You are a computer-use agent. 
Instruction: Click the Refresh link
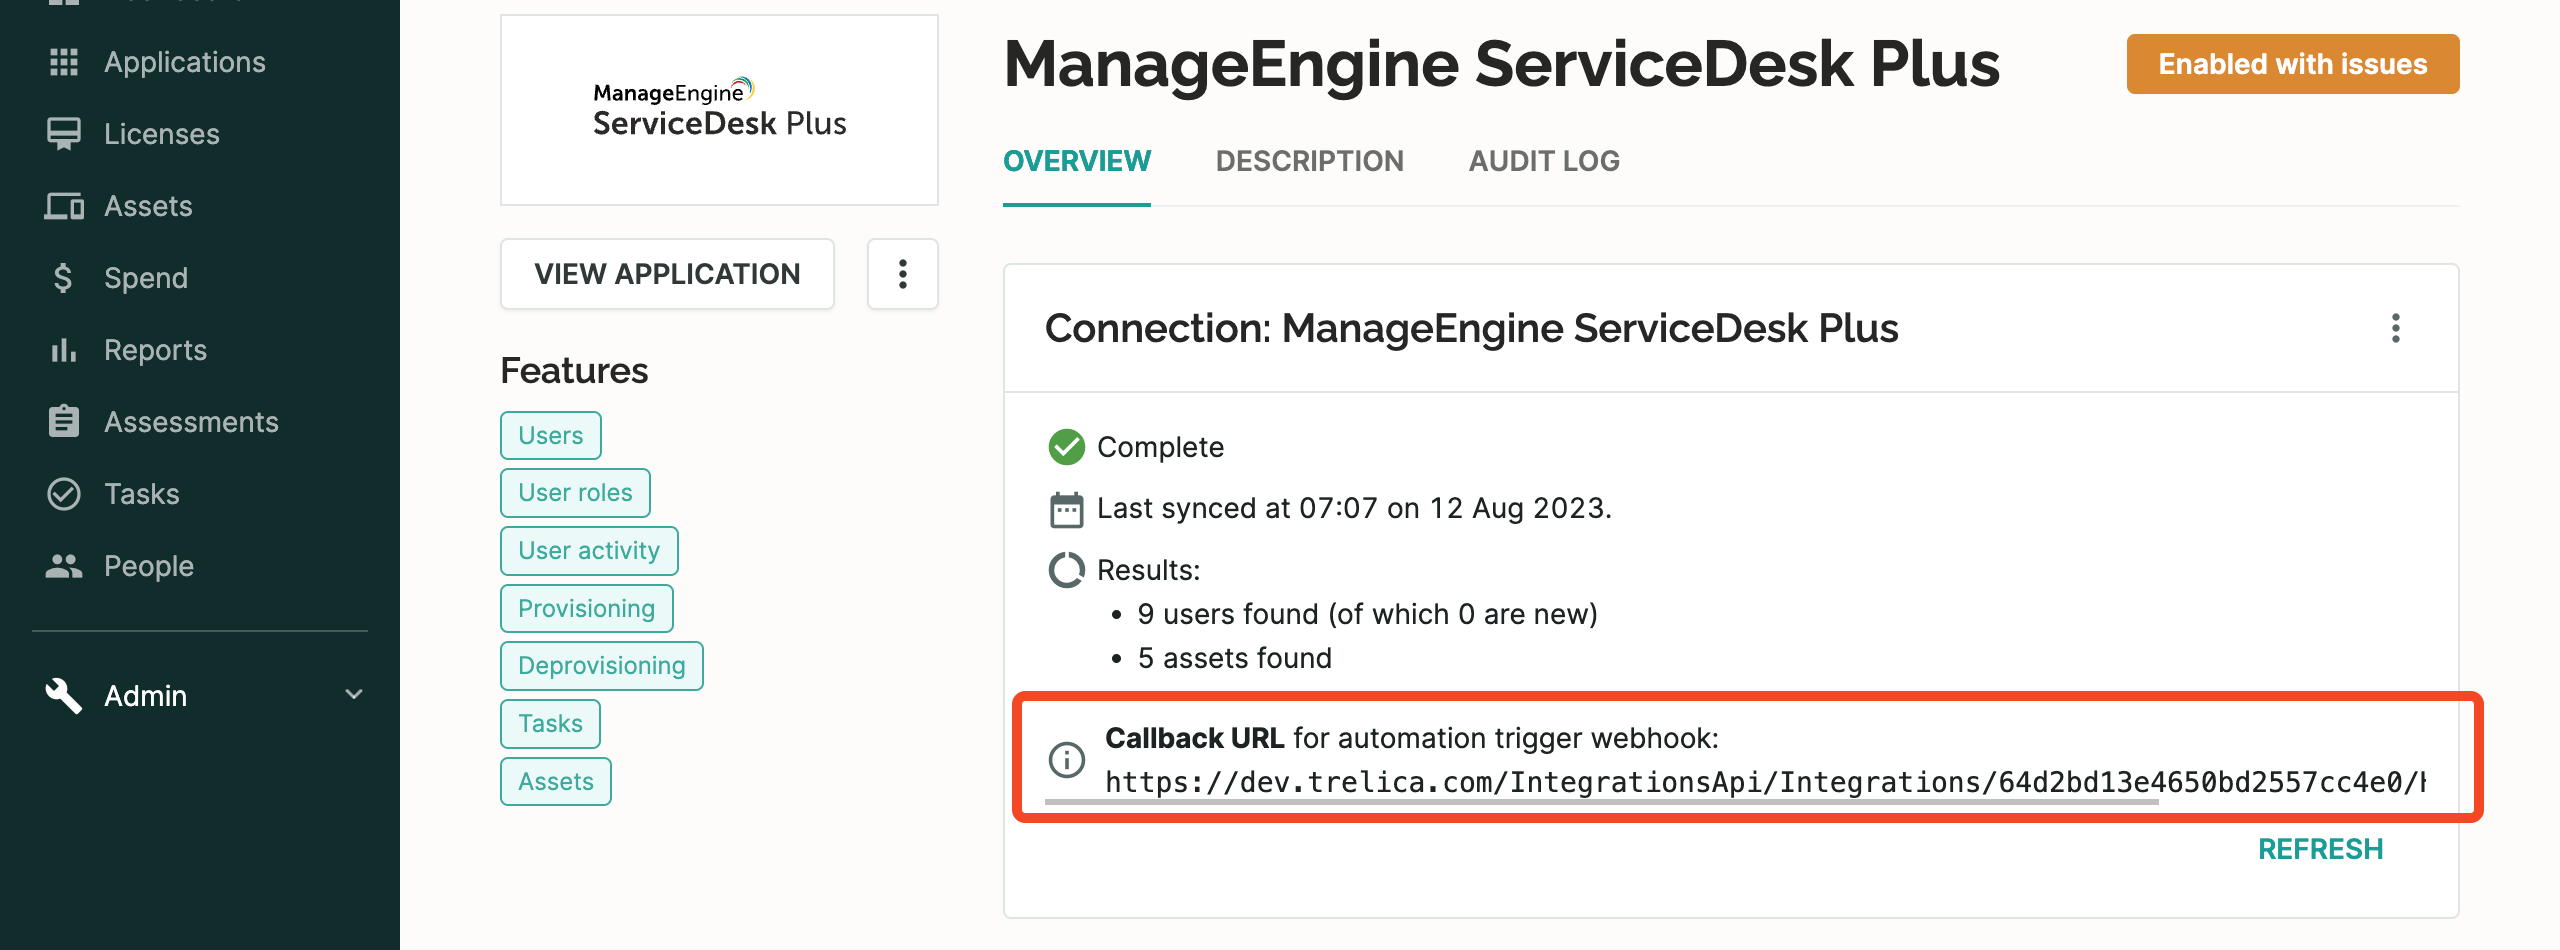coord(2320,849)
